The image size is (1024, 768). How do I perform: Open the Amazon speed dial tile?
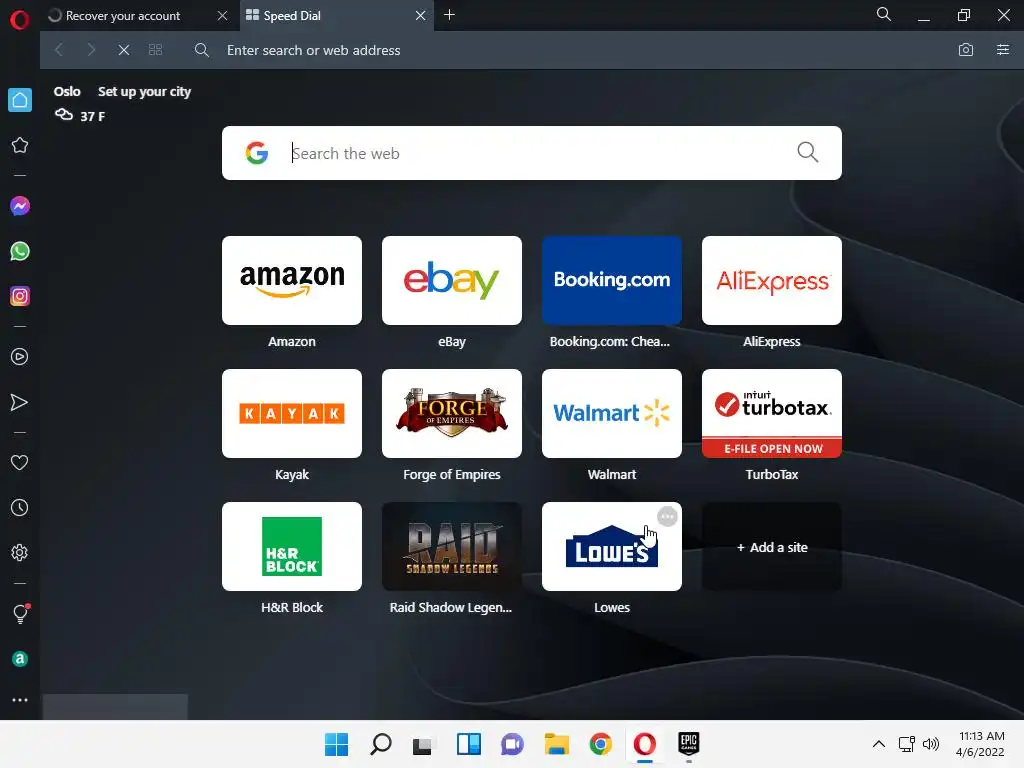pos(292,280)
